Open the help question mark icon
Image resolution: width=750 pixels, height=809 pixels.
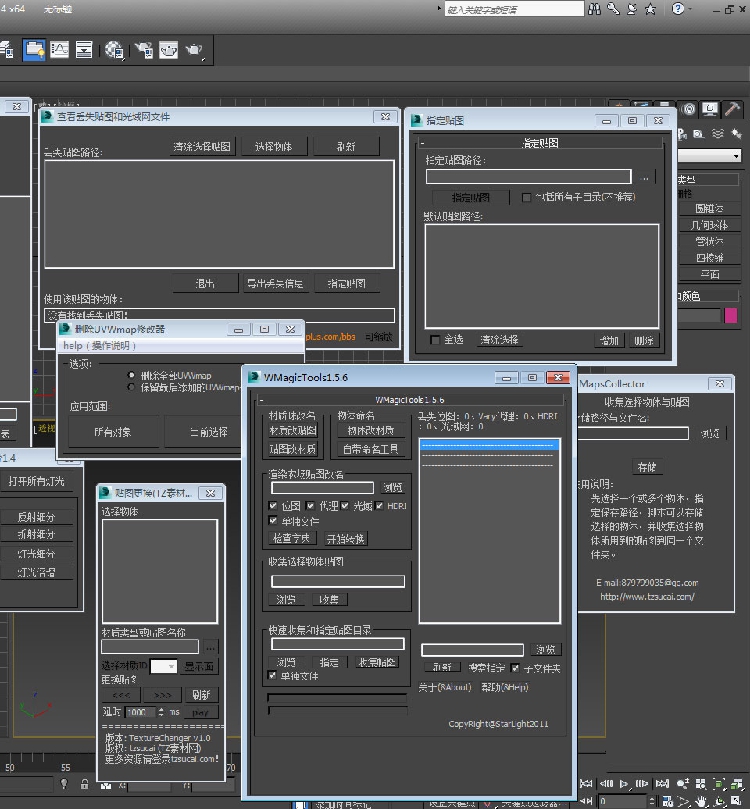click(678, 9)
